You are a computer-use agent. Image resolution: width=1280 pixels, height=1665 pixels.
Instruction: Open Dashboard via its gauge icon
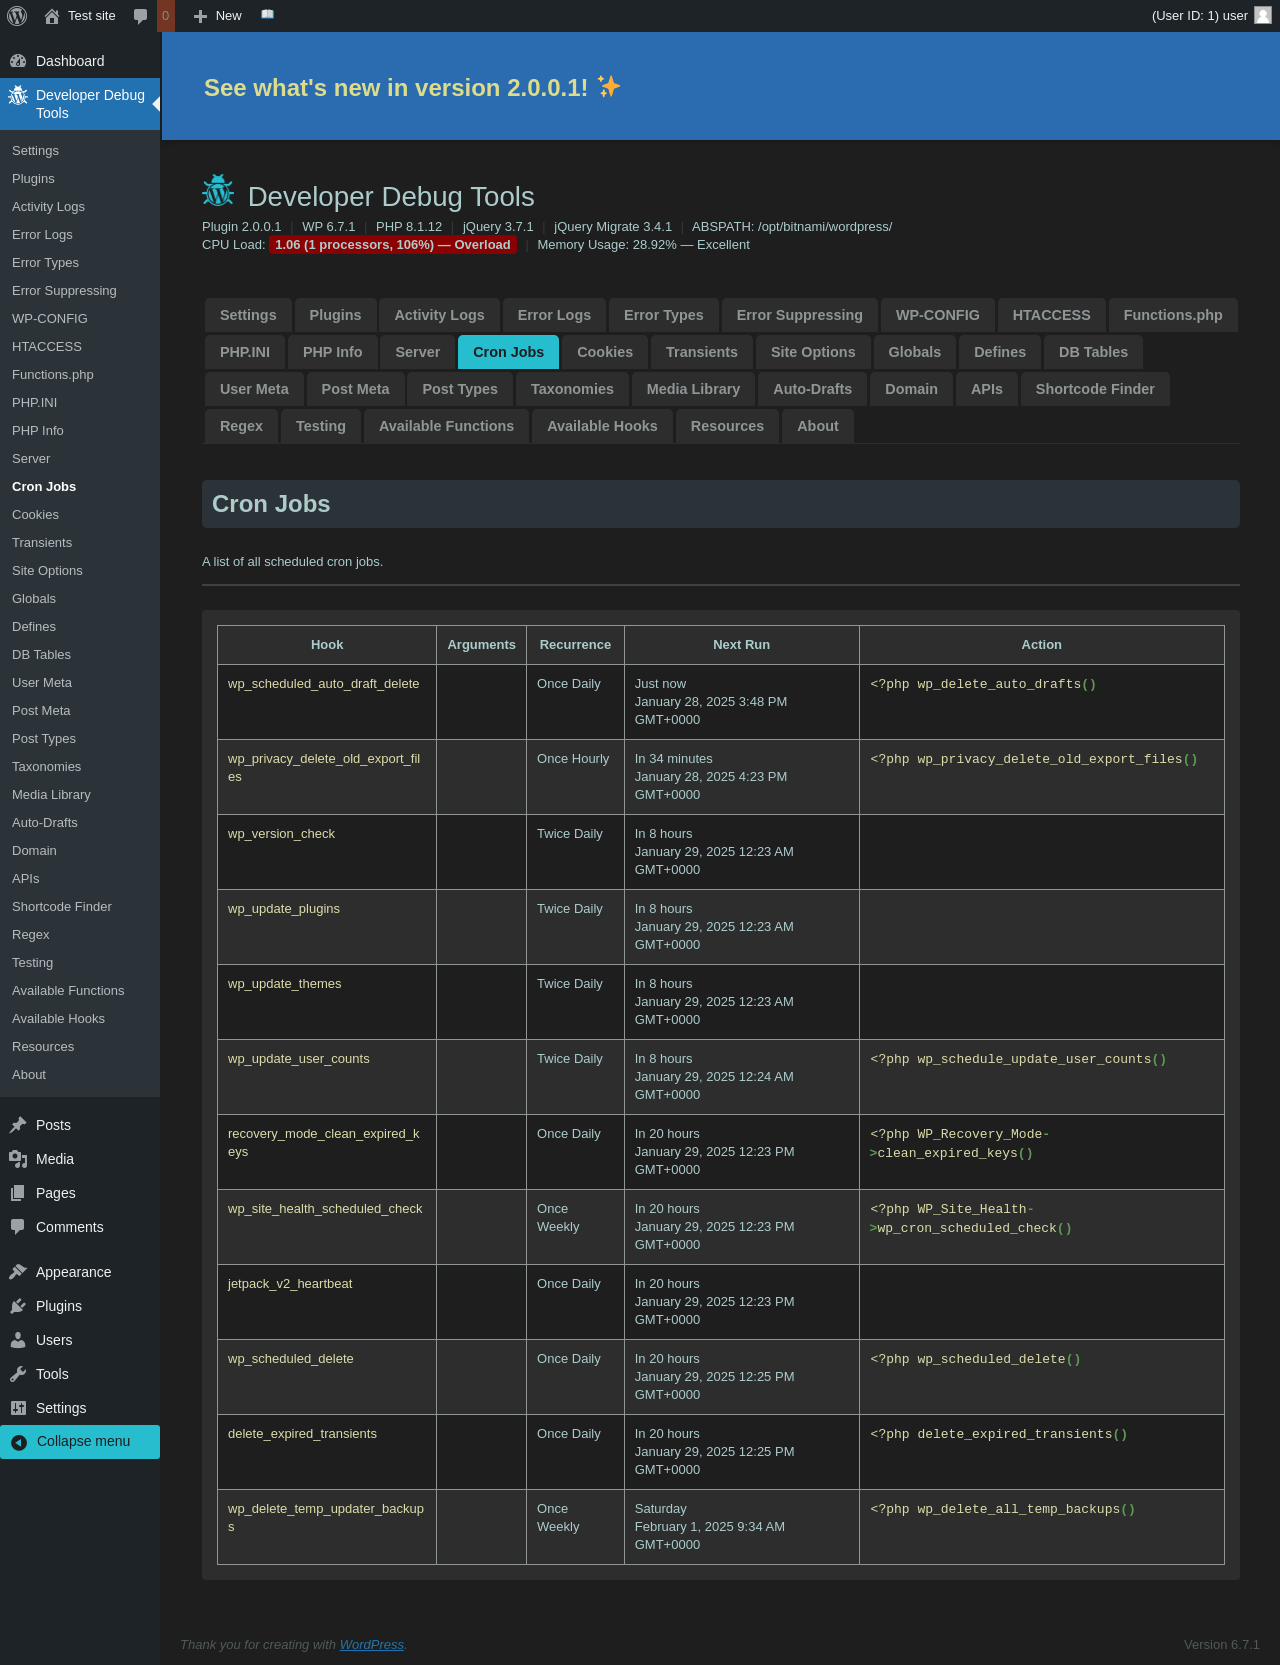click(18, 61)
